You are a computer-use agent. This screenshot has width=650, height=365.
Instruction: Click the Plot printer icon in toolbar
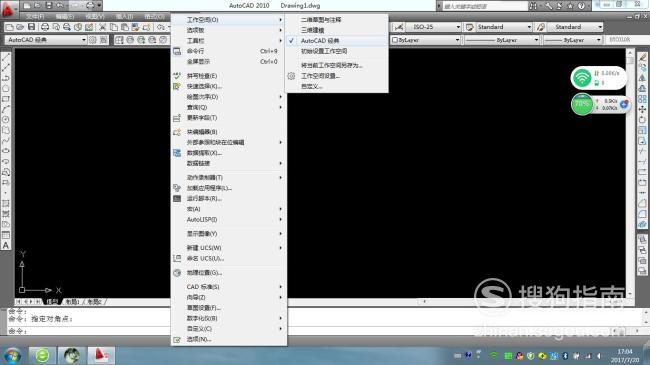click(44, 27)
